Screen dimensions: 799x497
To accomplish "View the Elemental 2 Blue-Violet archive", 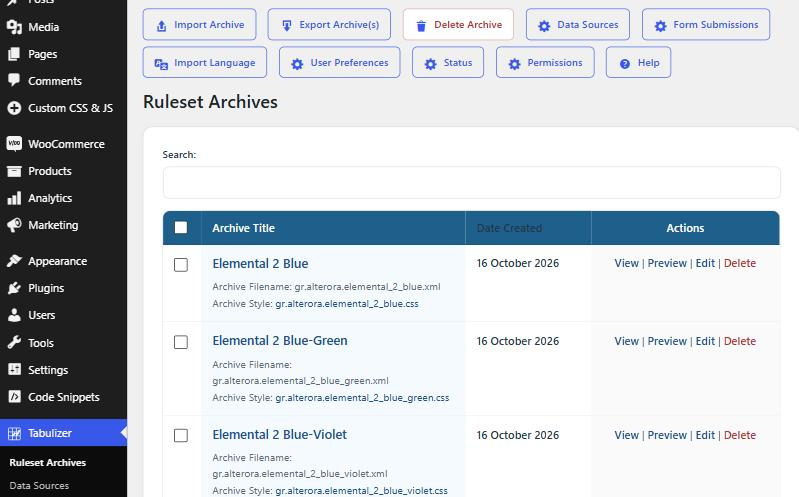I will (x=626, y=435).
